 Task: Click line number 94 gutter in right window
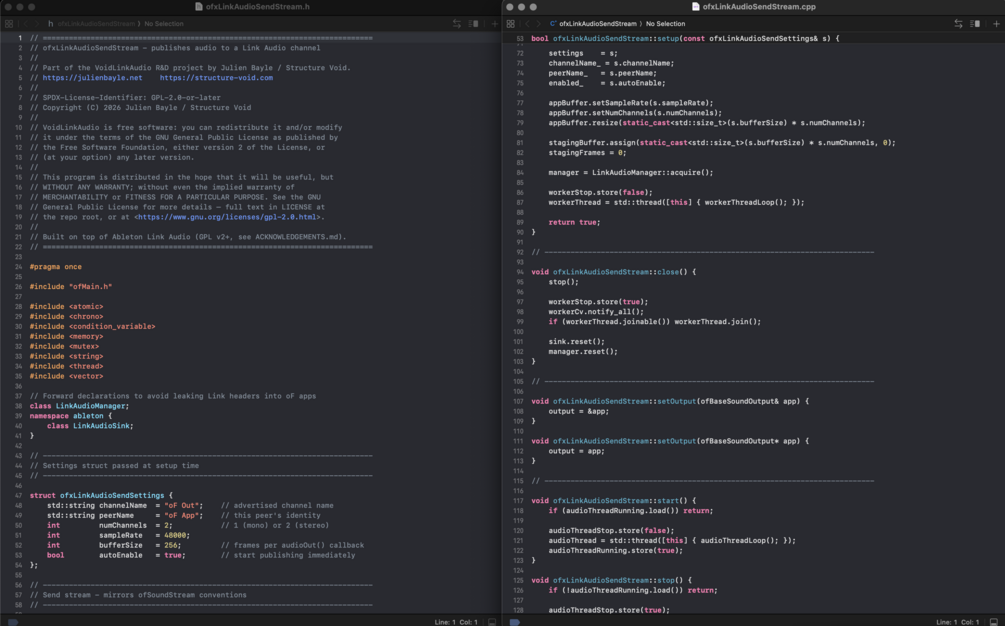519,272
